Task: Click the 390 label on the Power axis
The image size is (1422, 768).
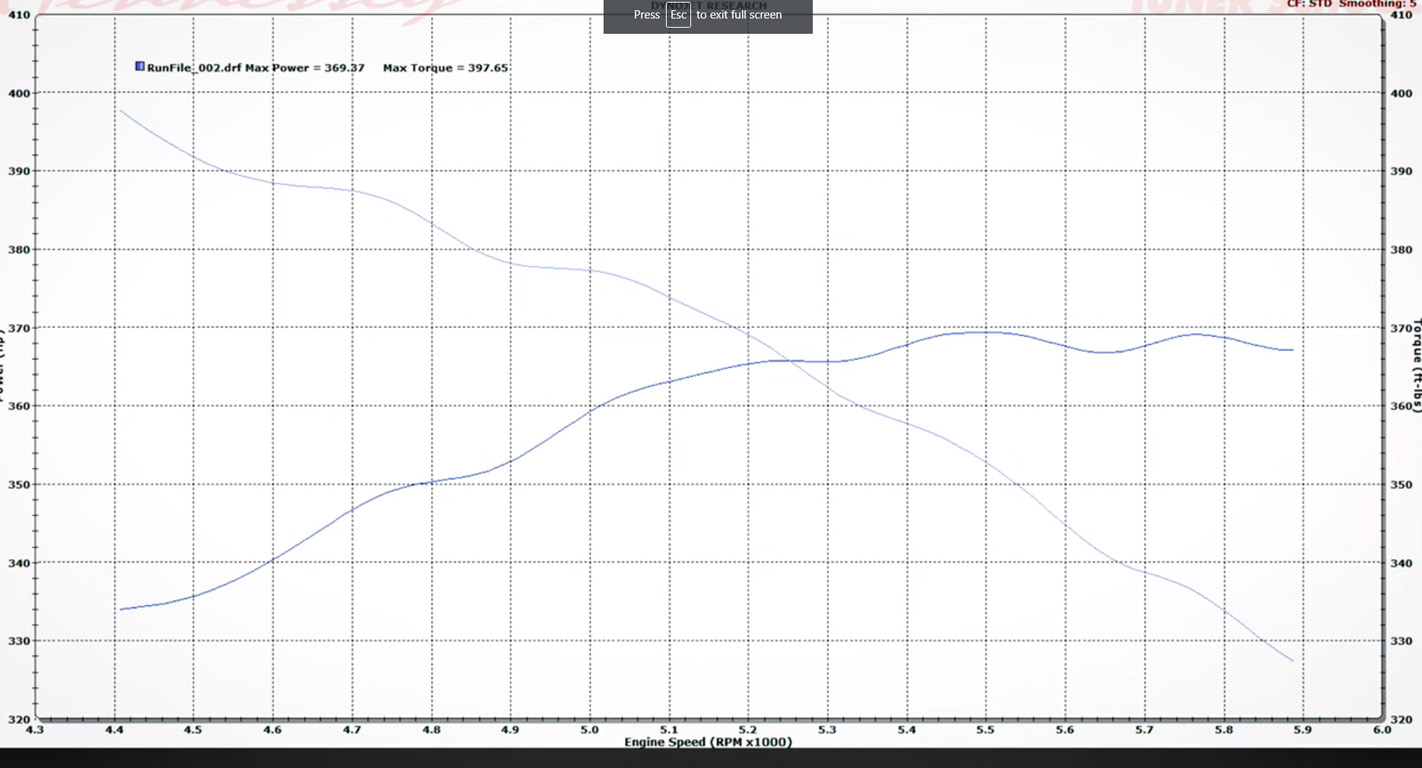Action: [18, 171]
